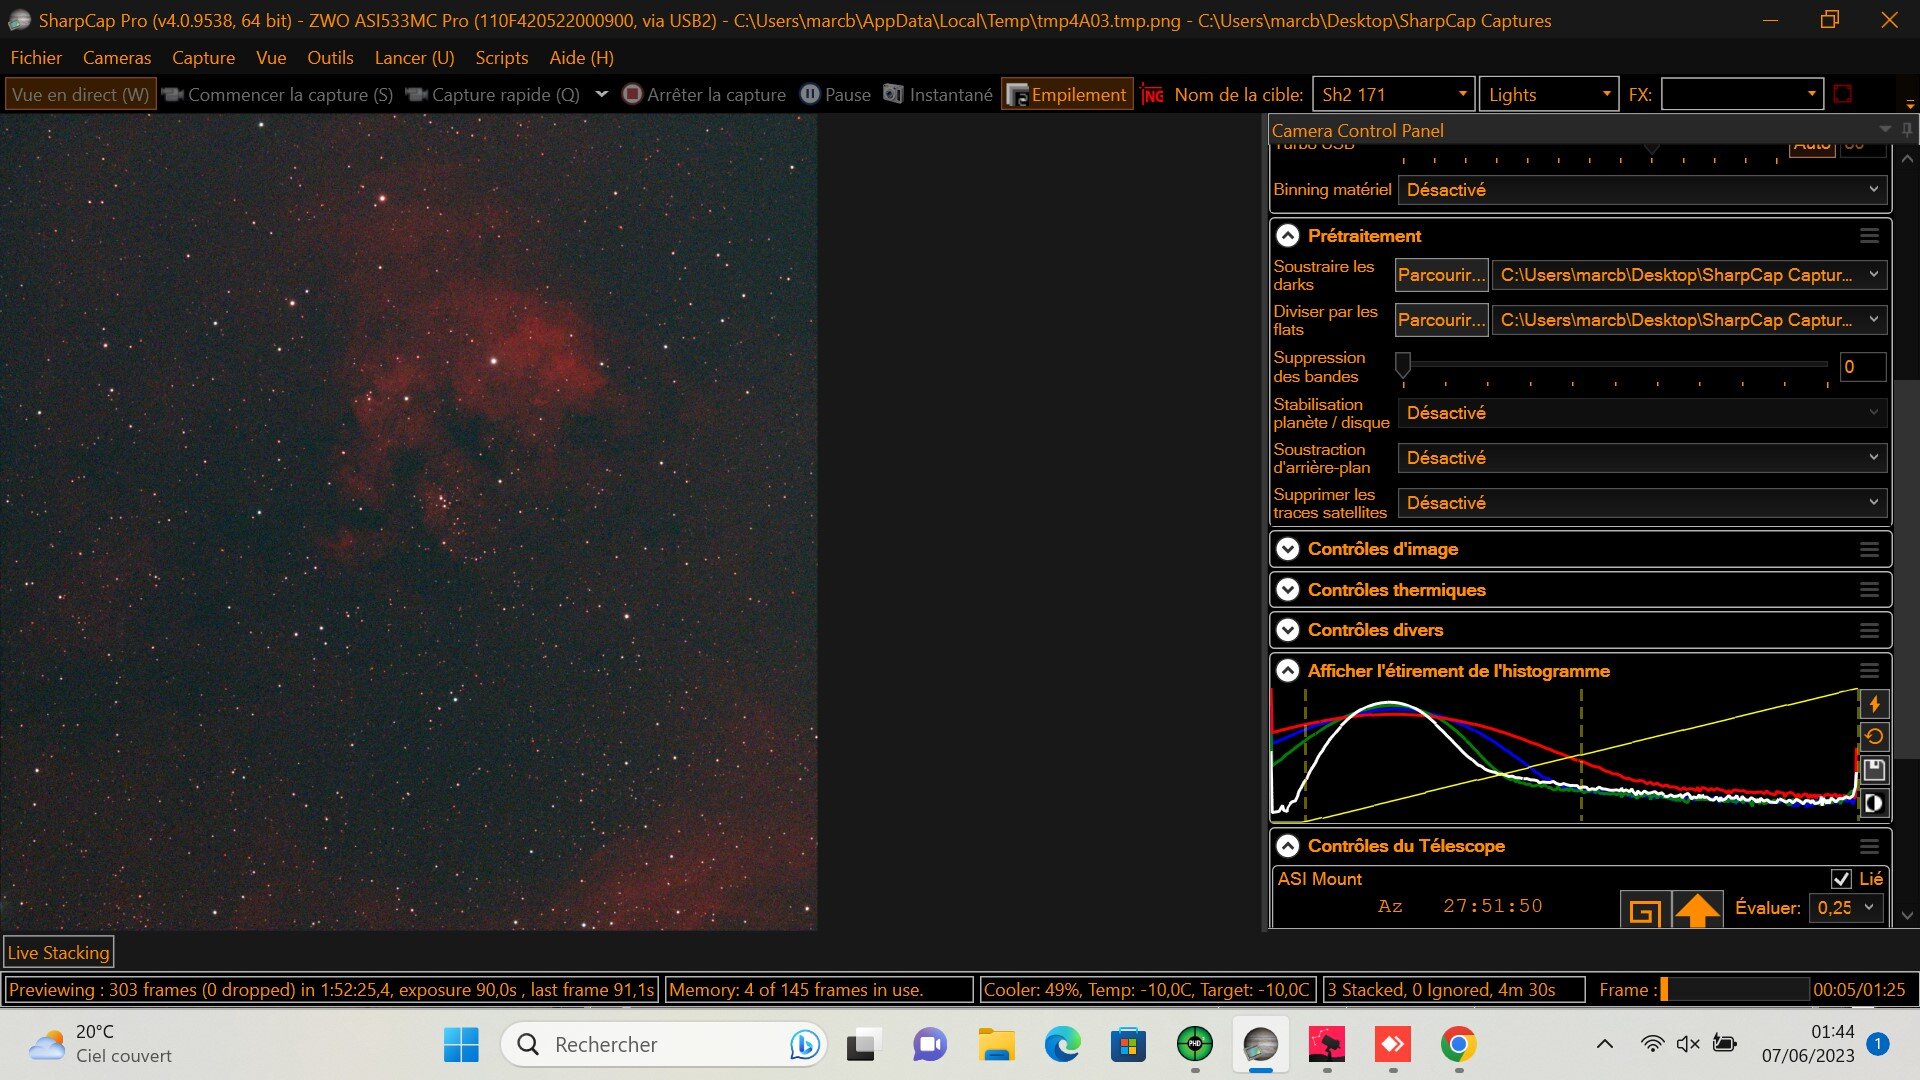Click the Instantané snapshot button
The image size is (1920, 1080).
[938, 95]
